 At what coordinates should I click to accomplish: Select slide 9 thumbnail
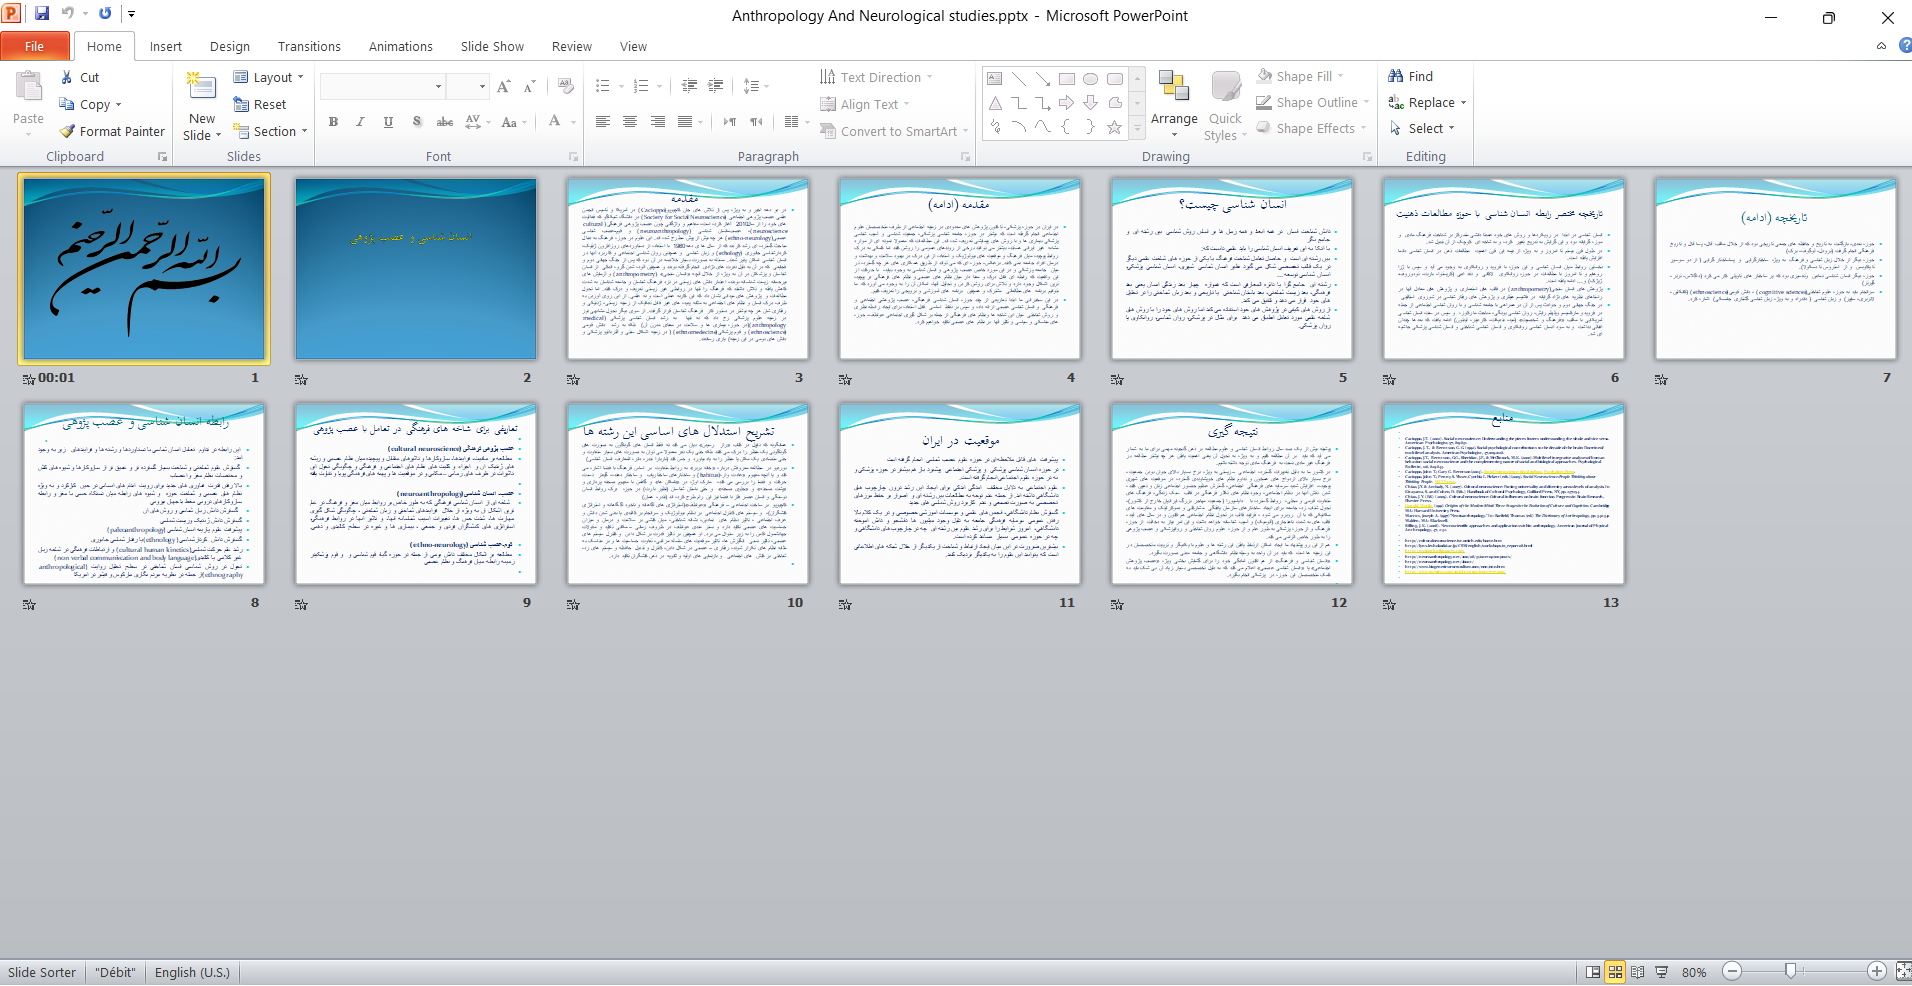click(x=416, y=494)
